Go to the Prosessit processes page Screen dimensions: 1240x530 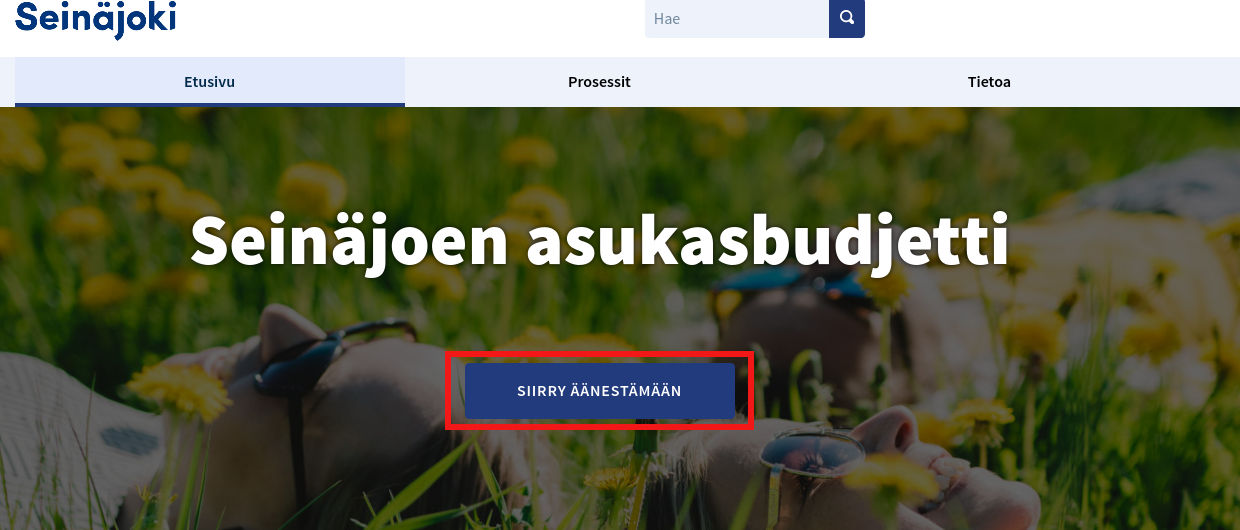point(599,82)
